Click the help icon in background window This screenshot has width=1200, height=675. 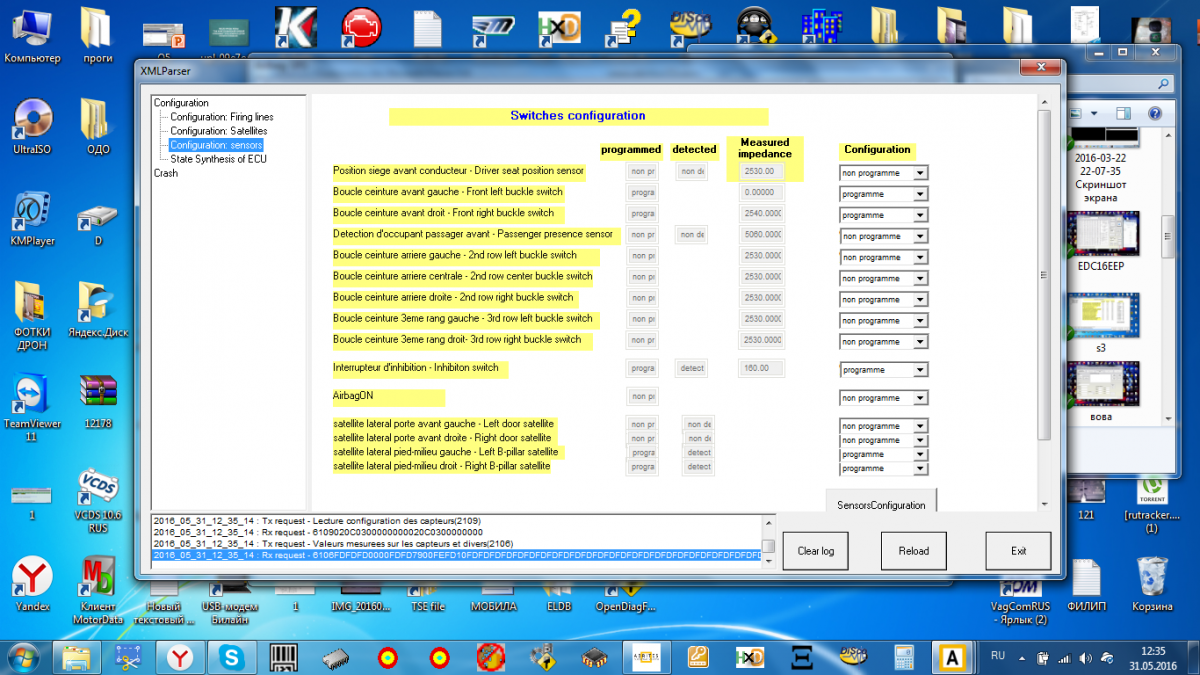click(x=1154, y=113)
